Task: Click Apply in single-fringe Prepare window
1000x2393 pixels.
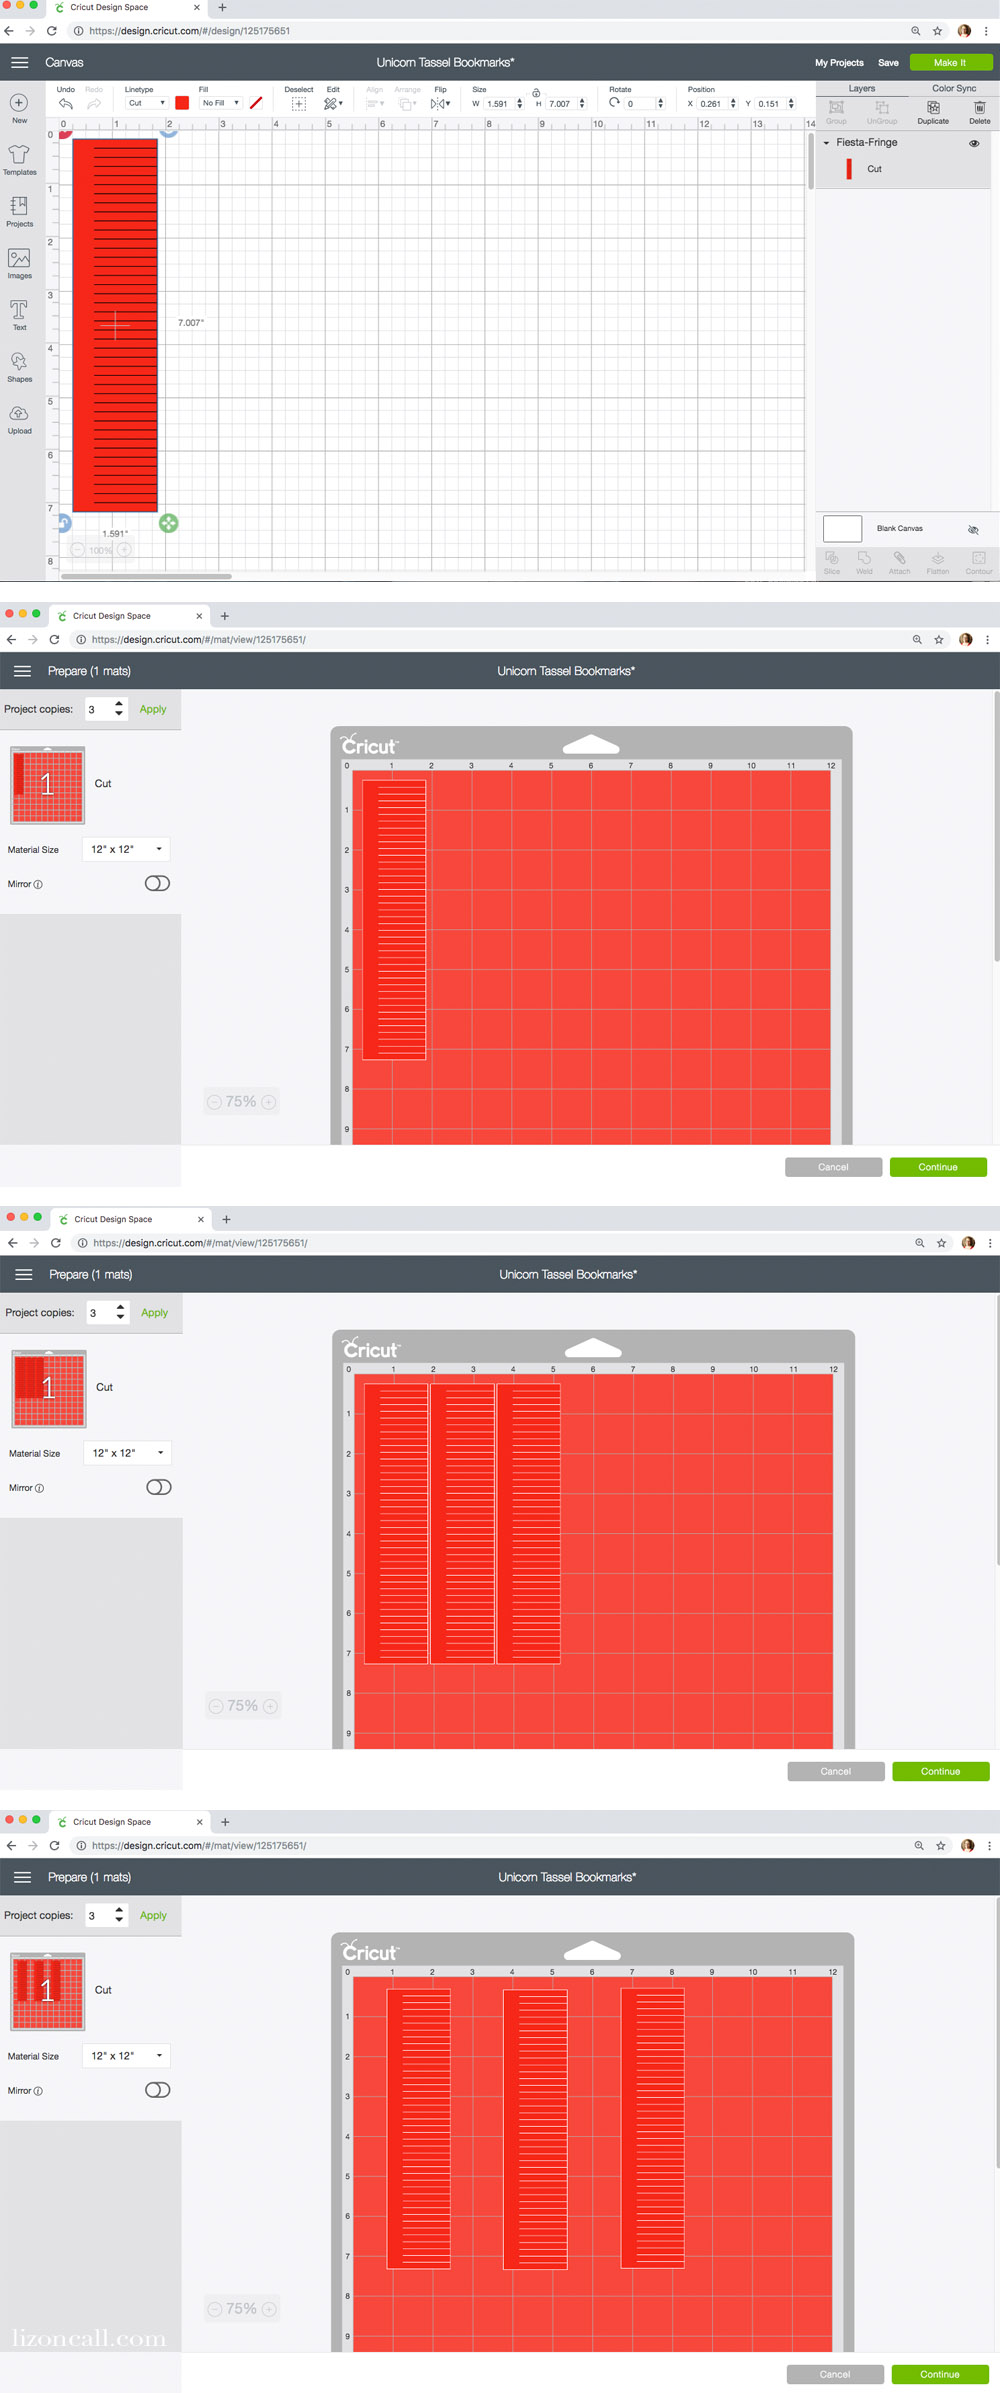Action: [x=153, y=709]
